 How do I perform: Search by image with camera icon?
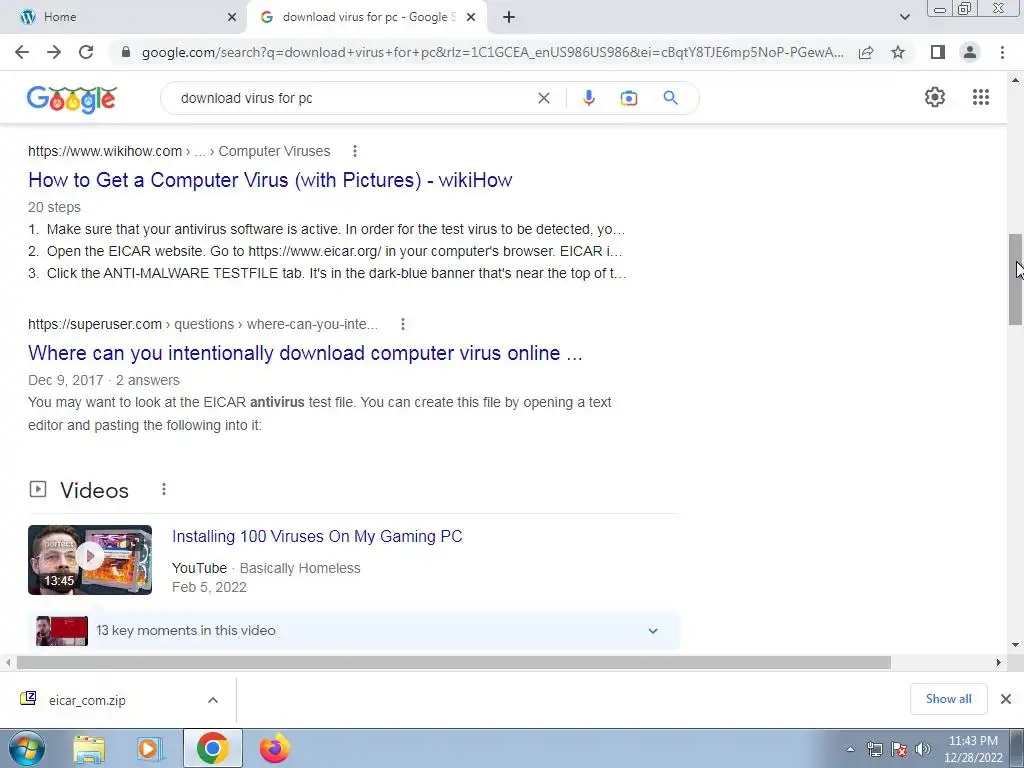628,98
